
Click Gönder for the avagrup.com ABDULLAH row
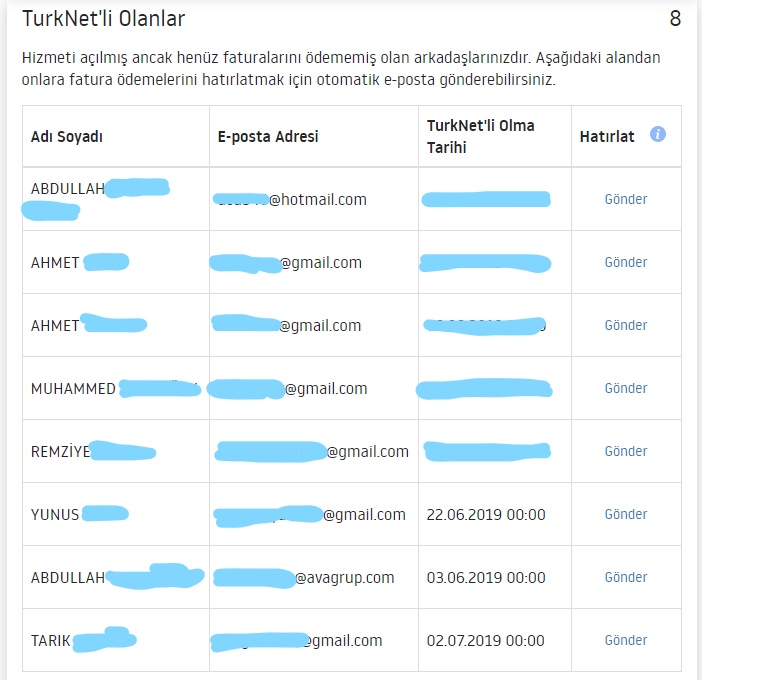[x=626, y=577]
